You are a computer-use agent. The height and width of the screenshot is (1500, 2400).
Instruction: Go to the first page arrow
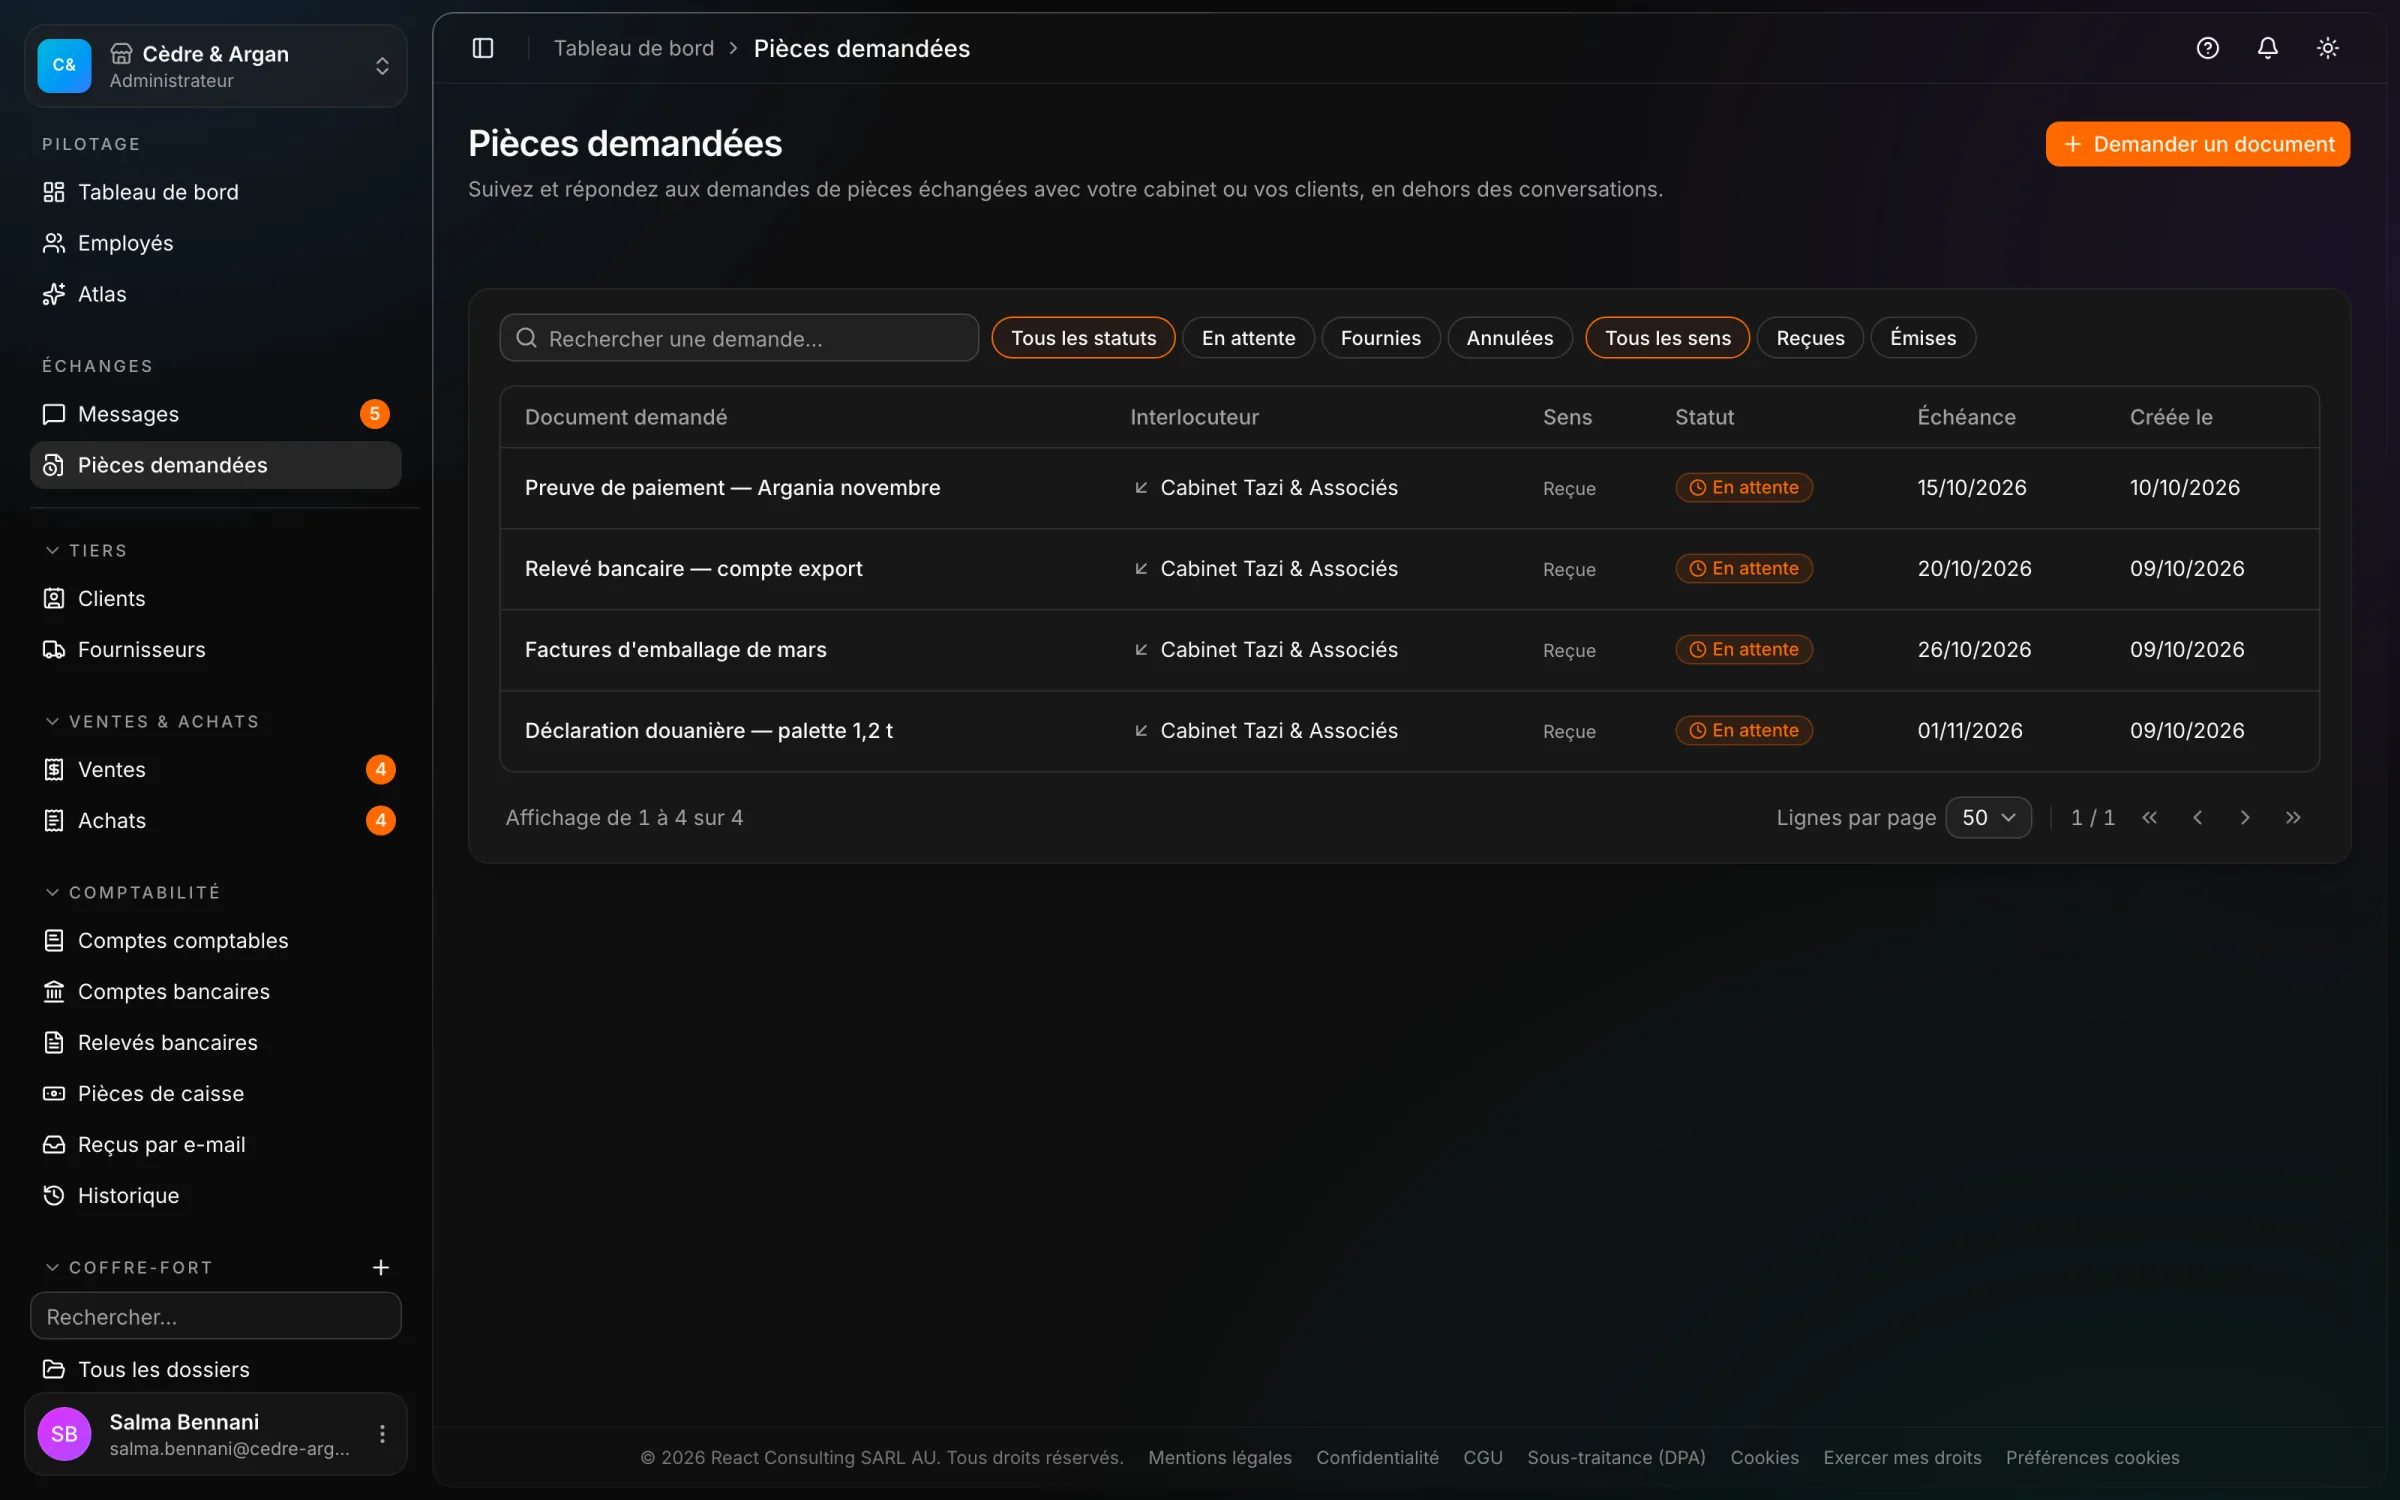pos(2149,817)
